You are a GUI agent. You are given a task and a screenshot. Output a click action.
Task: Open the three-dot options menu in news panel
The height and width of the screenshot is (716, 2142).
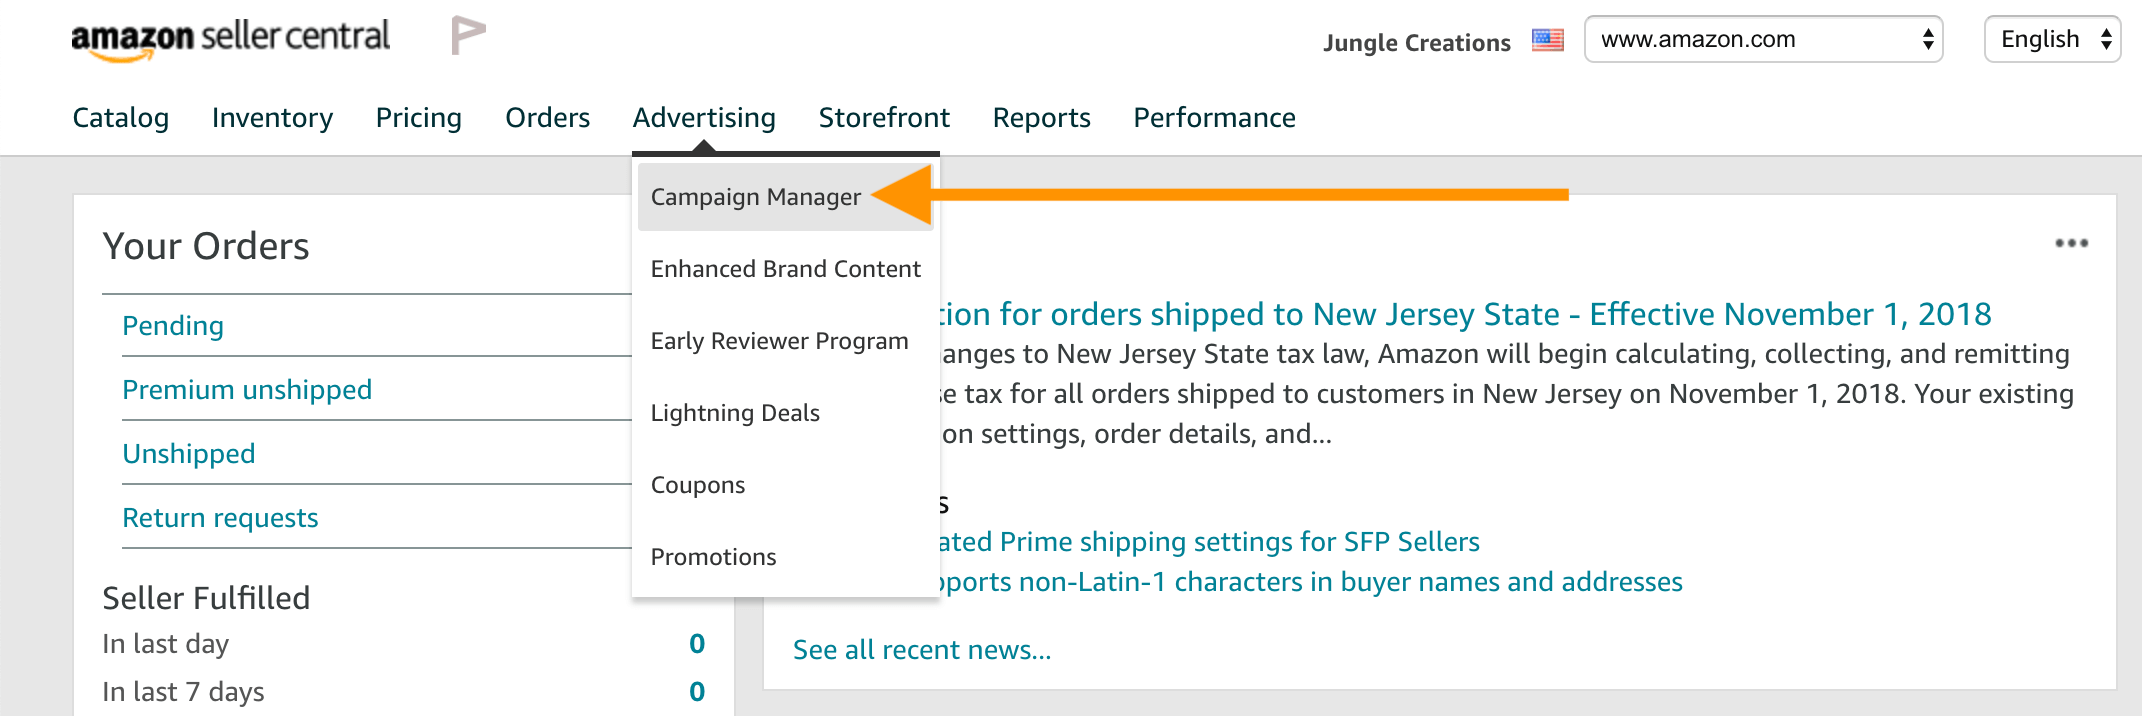pos(2071,243)
